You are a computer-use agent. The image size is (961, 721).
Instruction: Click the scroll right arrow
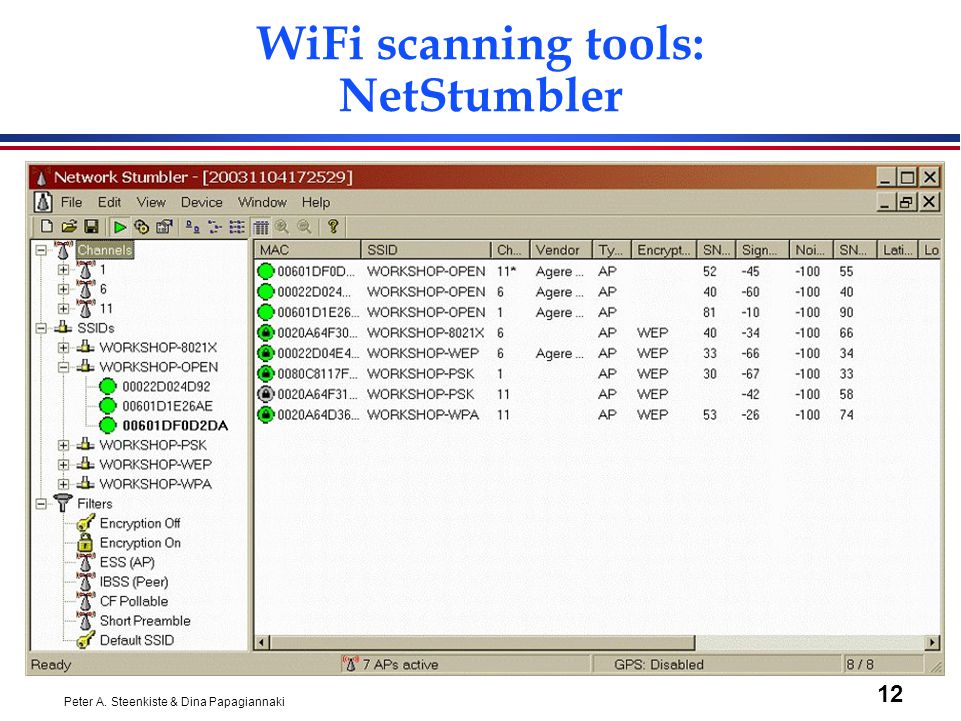(x=932, y=643)
